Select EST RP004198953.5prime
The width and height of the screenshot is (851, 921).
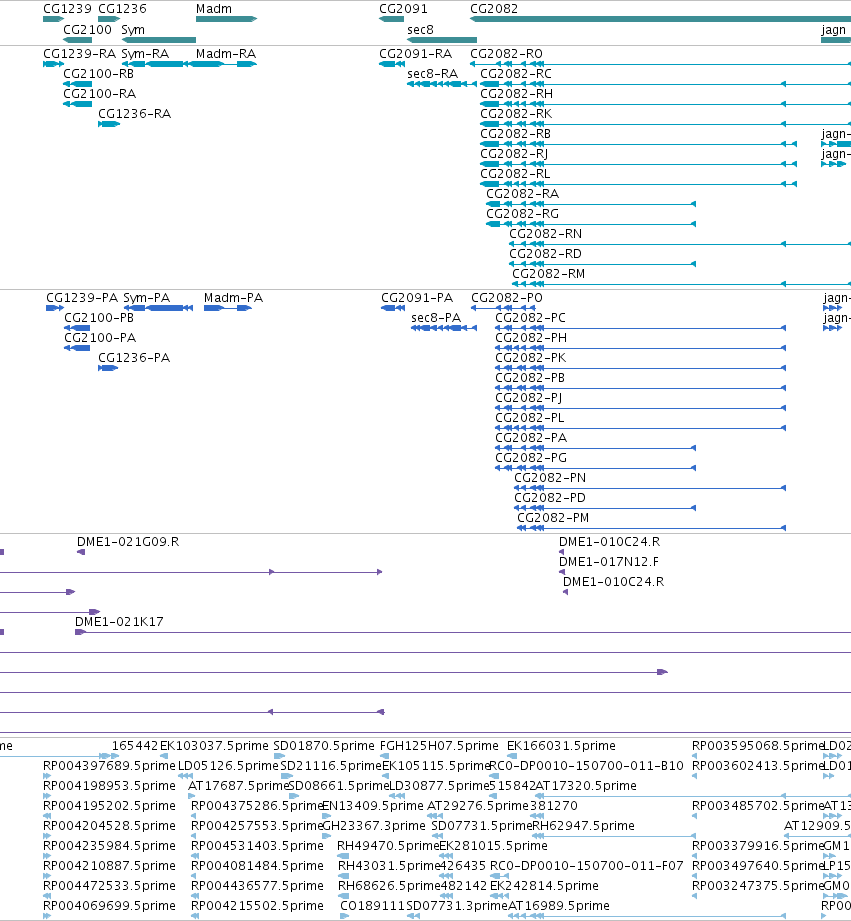click(109, 785)
